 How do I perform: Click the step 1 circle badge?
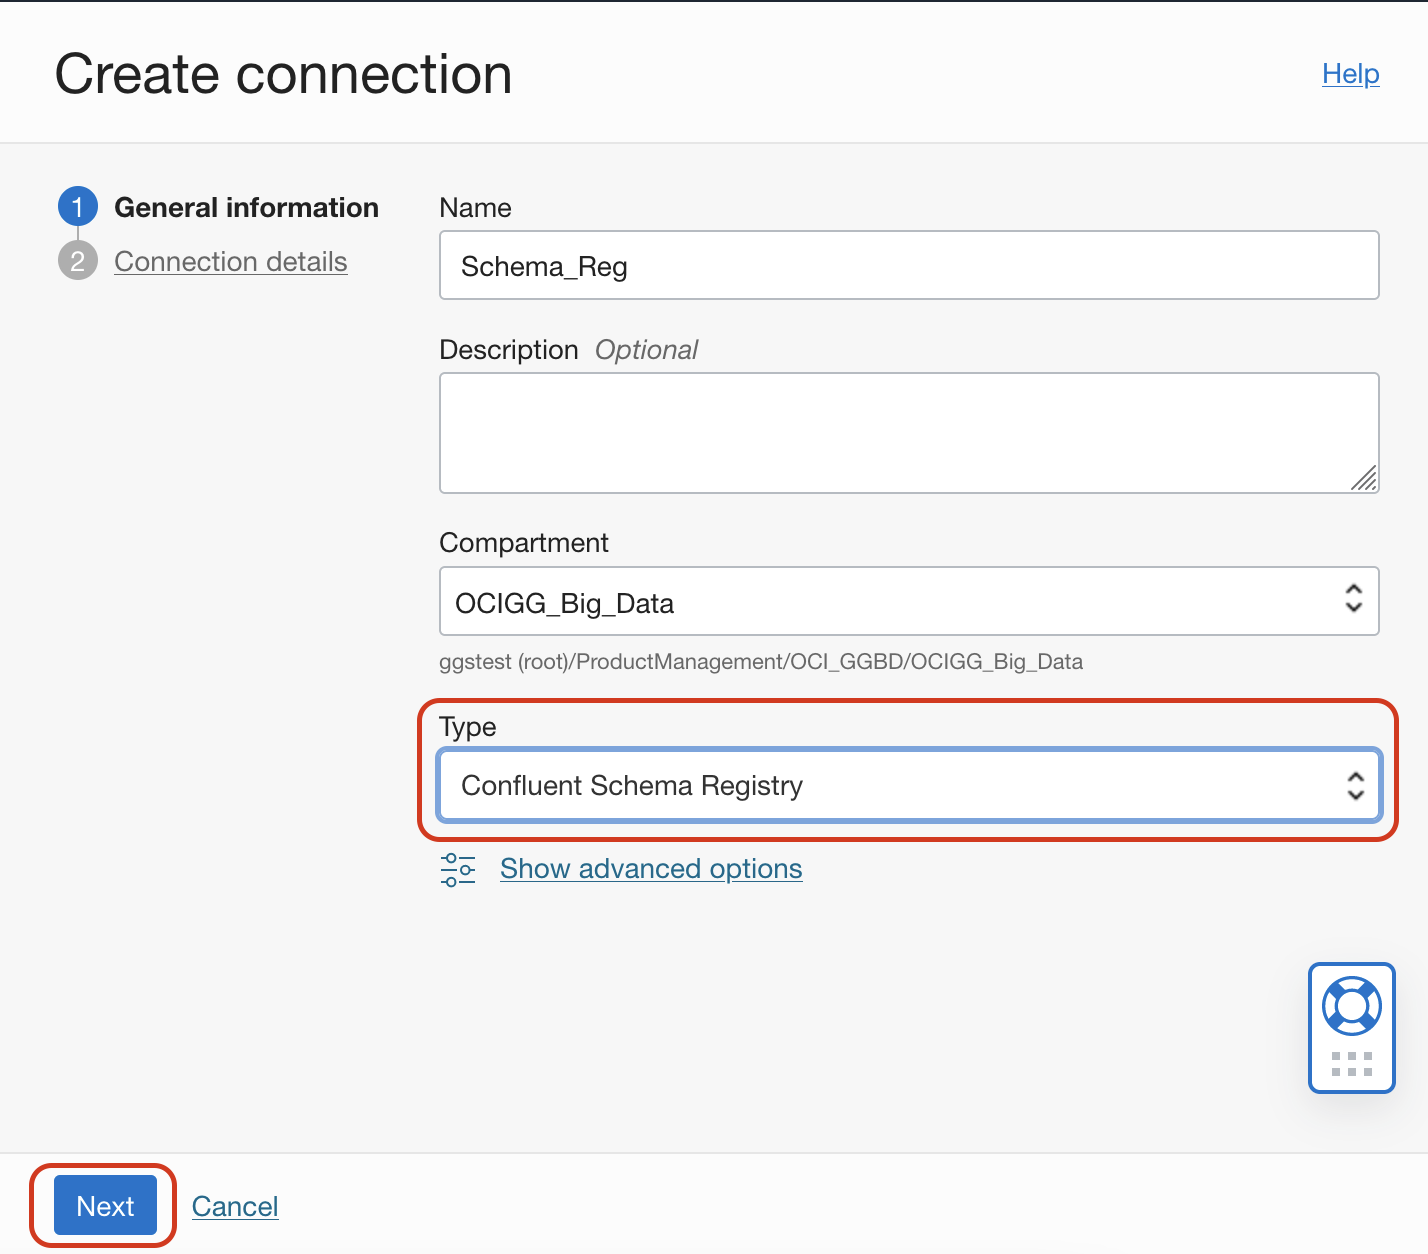pos(77,206)
